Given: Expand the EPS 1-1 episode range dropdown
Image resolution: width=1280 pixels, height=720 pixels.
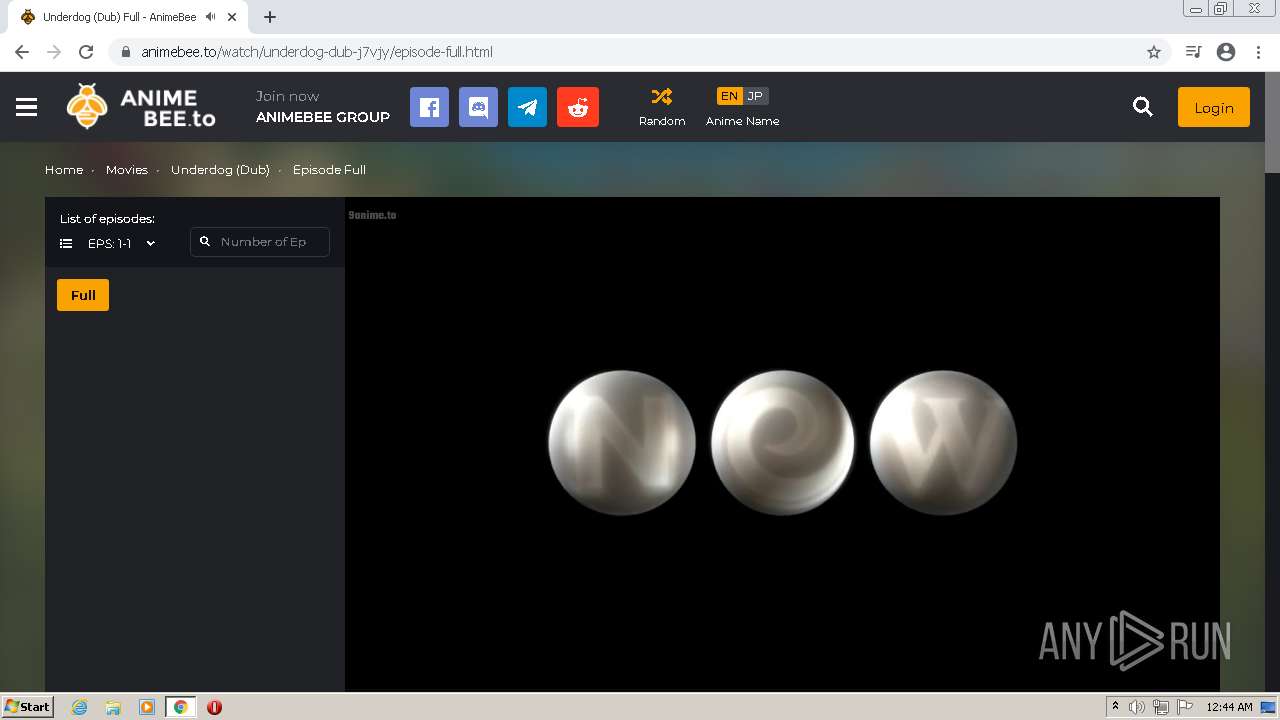Looking at the screenshot, I should coord(109,243).
